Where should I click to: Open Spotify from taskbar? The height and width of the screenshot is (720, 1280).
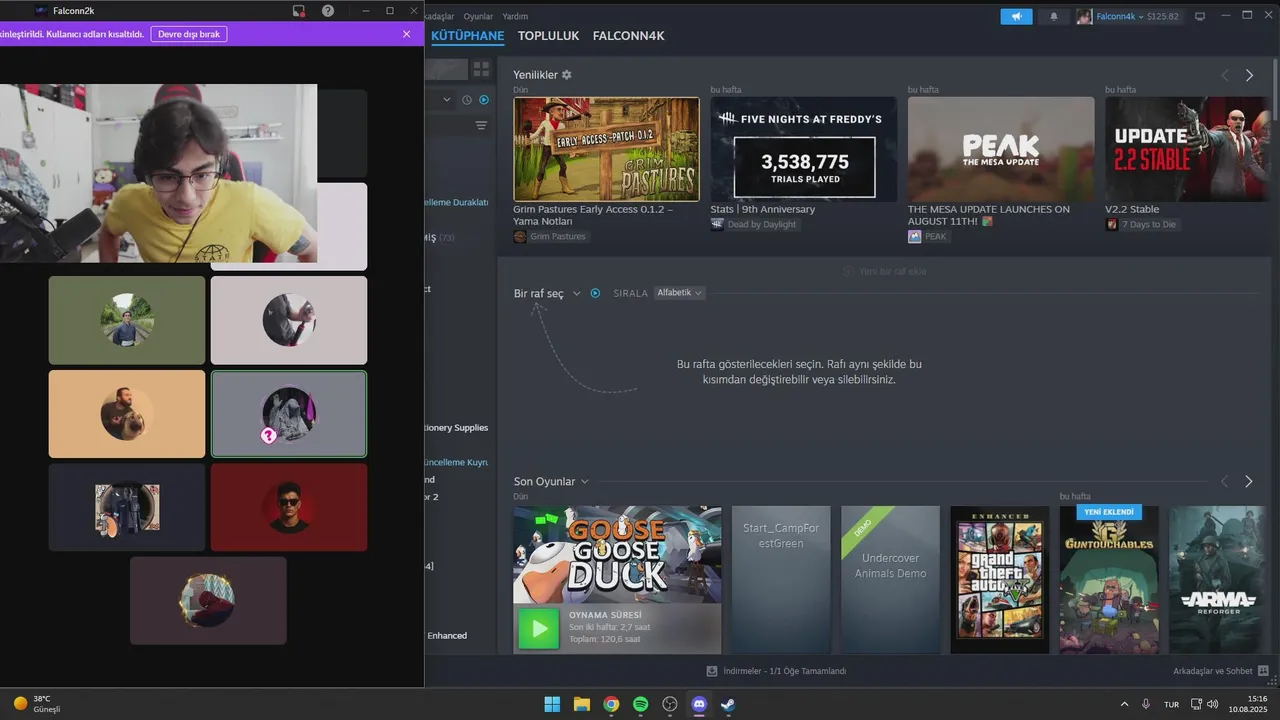tap(640, 704)
